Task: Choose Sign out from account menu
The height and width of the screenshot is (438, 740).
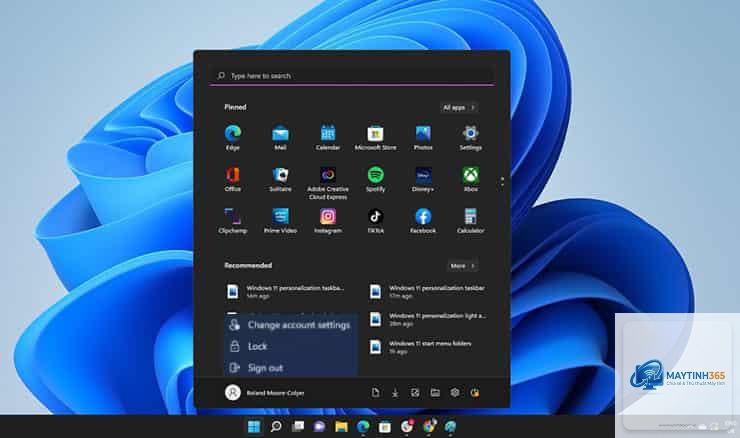Action: pyautogui.click(x=291, y=368)
